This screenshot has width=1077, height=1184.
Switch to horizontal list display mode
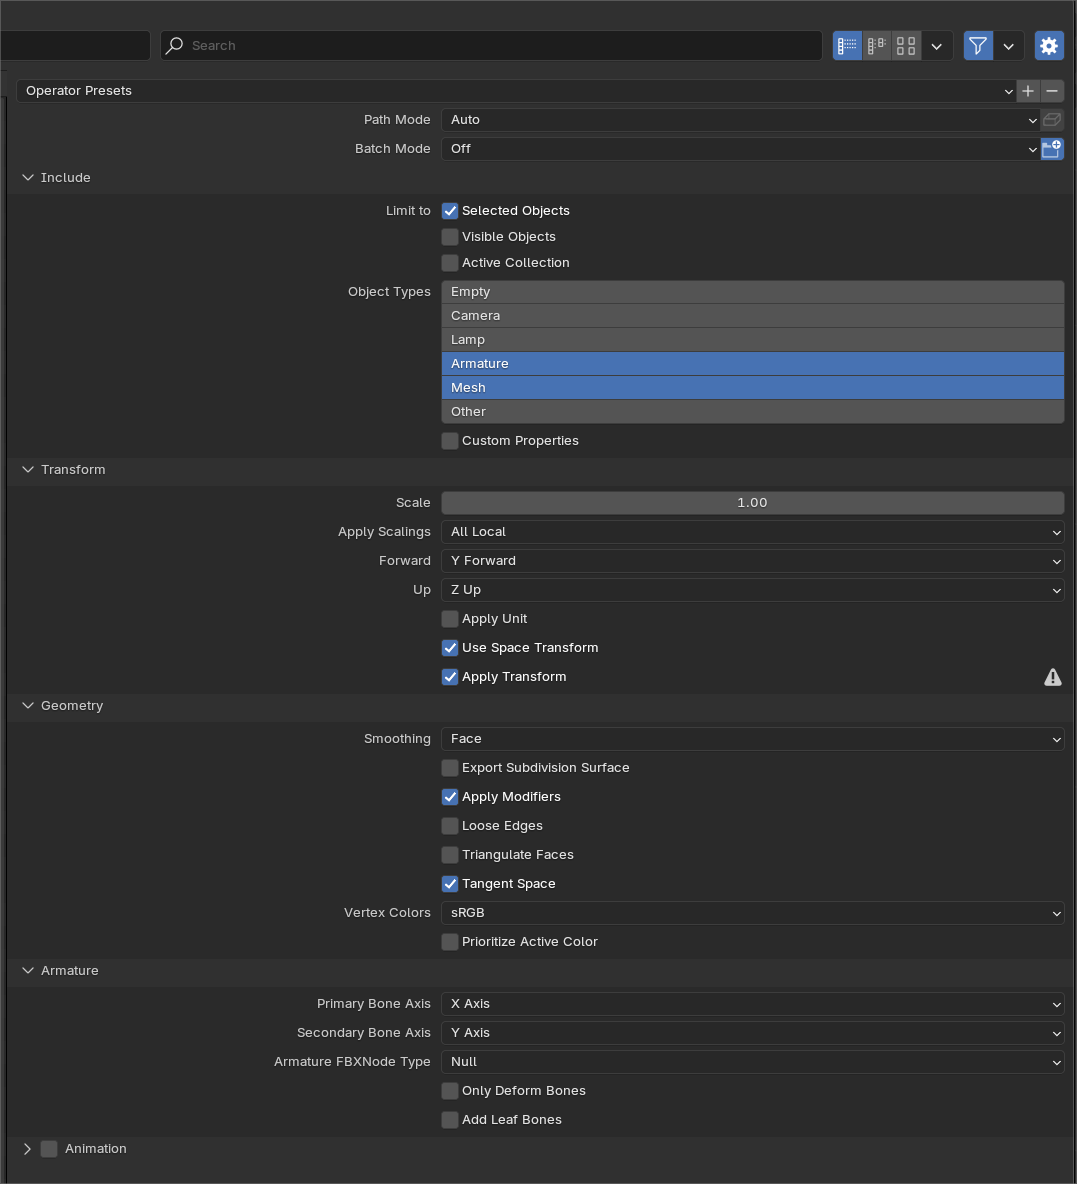(x=877, y=45)
